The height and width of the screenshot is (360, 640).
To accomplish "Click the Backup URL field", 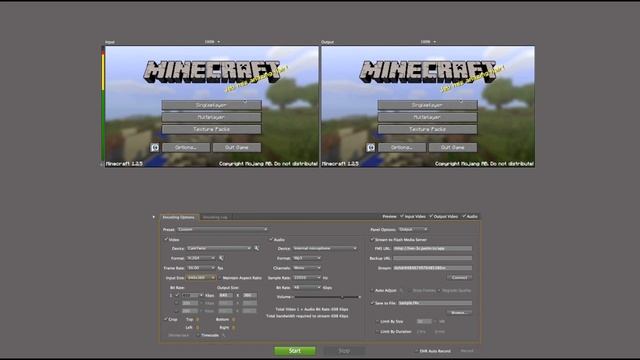I will click(x=433, y=258).
